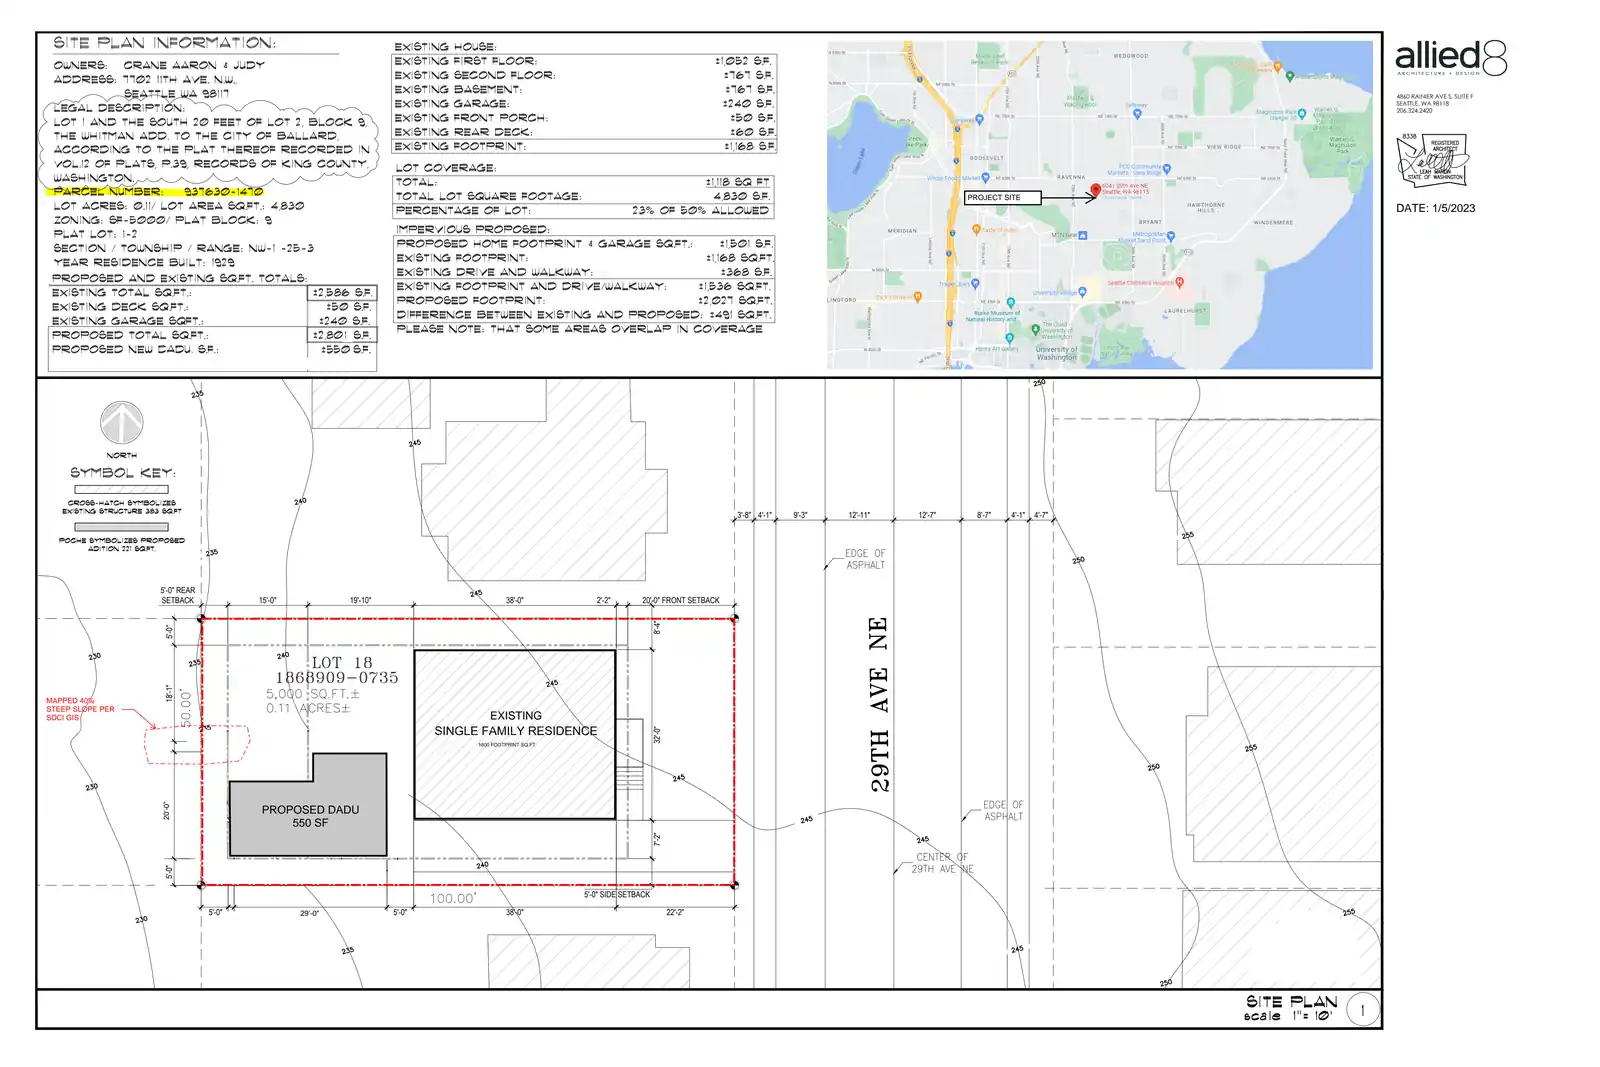The height and width of the screenshot is (1067, 1600).
Task: Click the PROJECT SITE label on the map
Action: click(1003, 198)
